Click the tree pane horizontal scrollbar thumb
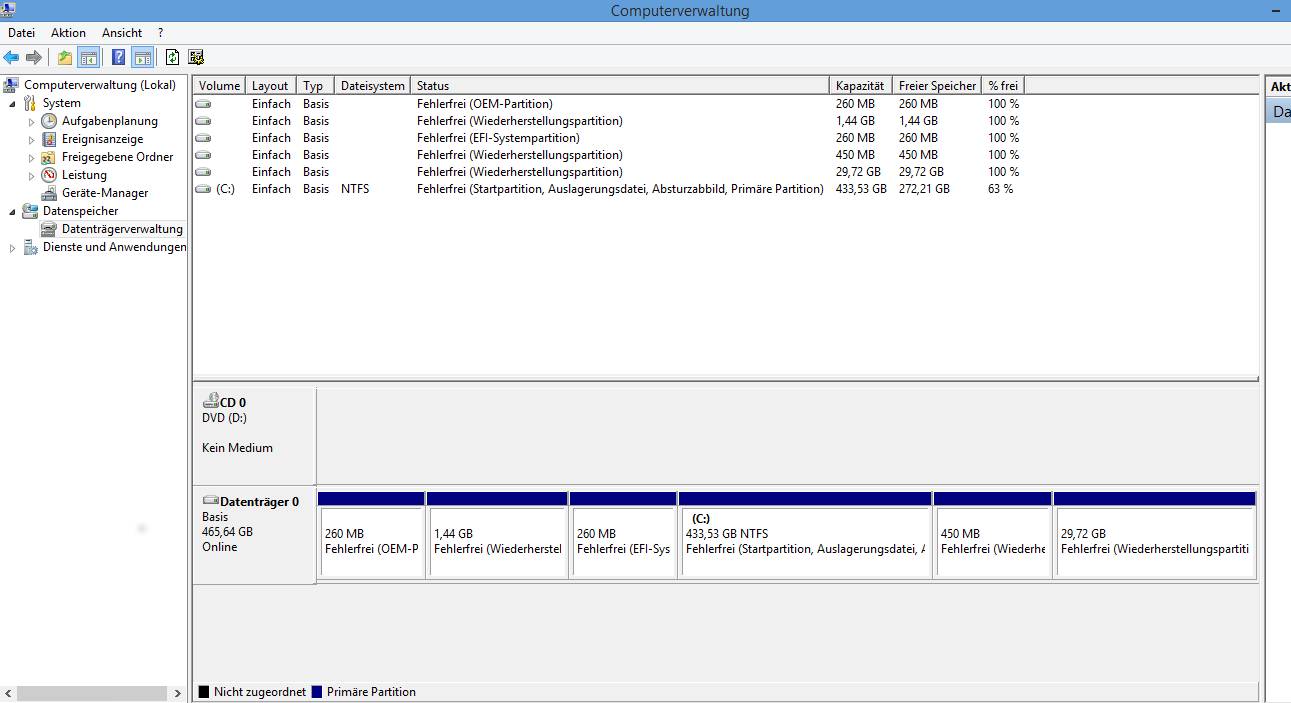1291x703 pixels. point(92,693)
